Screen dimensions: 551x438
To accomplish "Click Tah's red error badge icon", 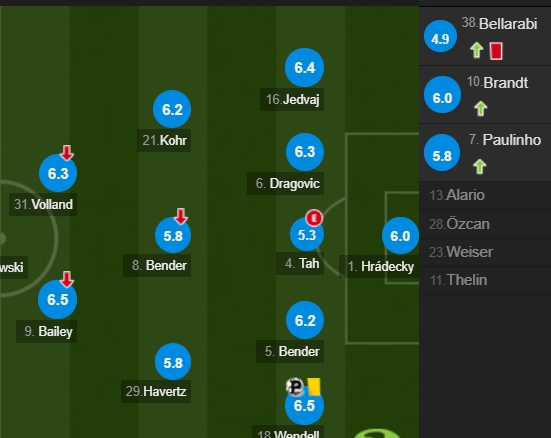I will (x=314, y=218).
